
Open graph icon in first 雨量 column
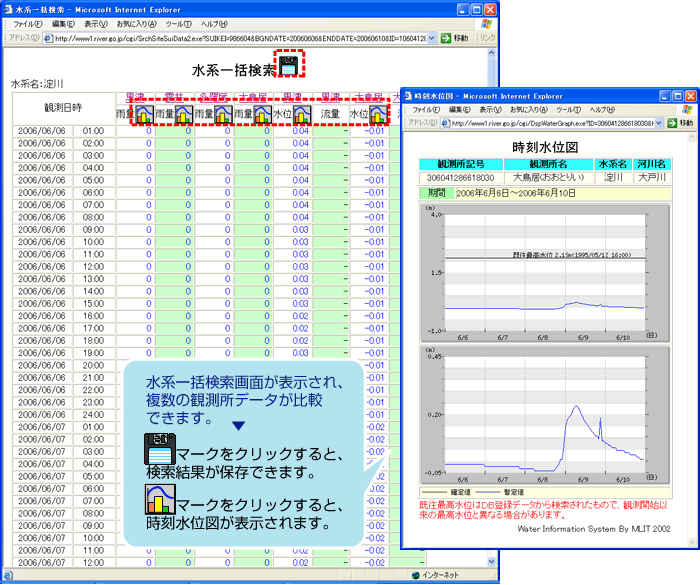click(x=145, y=115)
